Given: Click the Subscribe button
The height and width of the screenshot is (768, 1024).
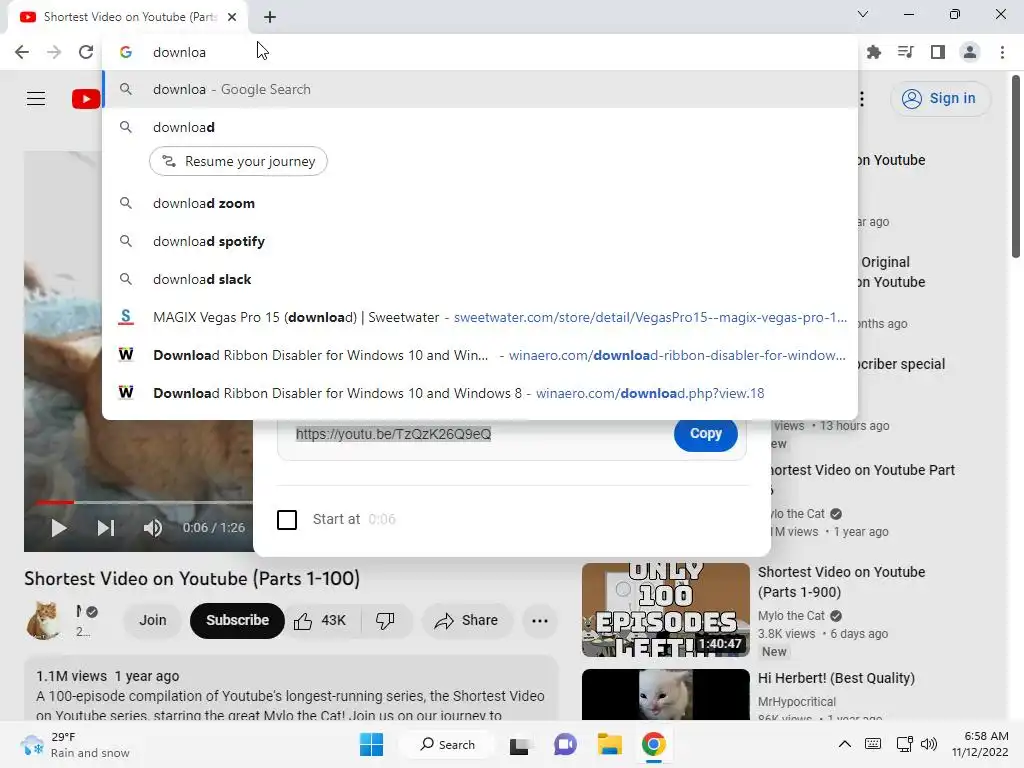Looking at the screenshot, I should click(237, 620).
